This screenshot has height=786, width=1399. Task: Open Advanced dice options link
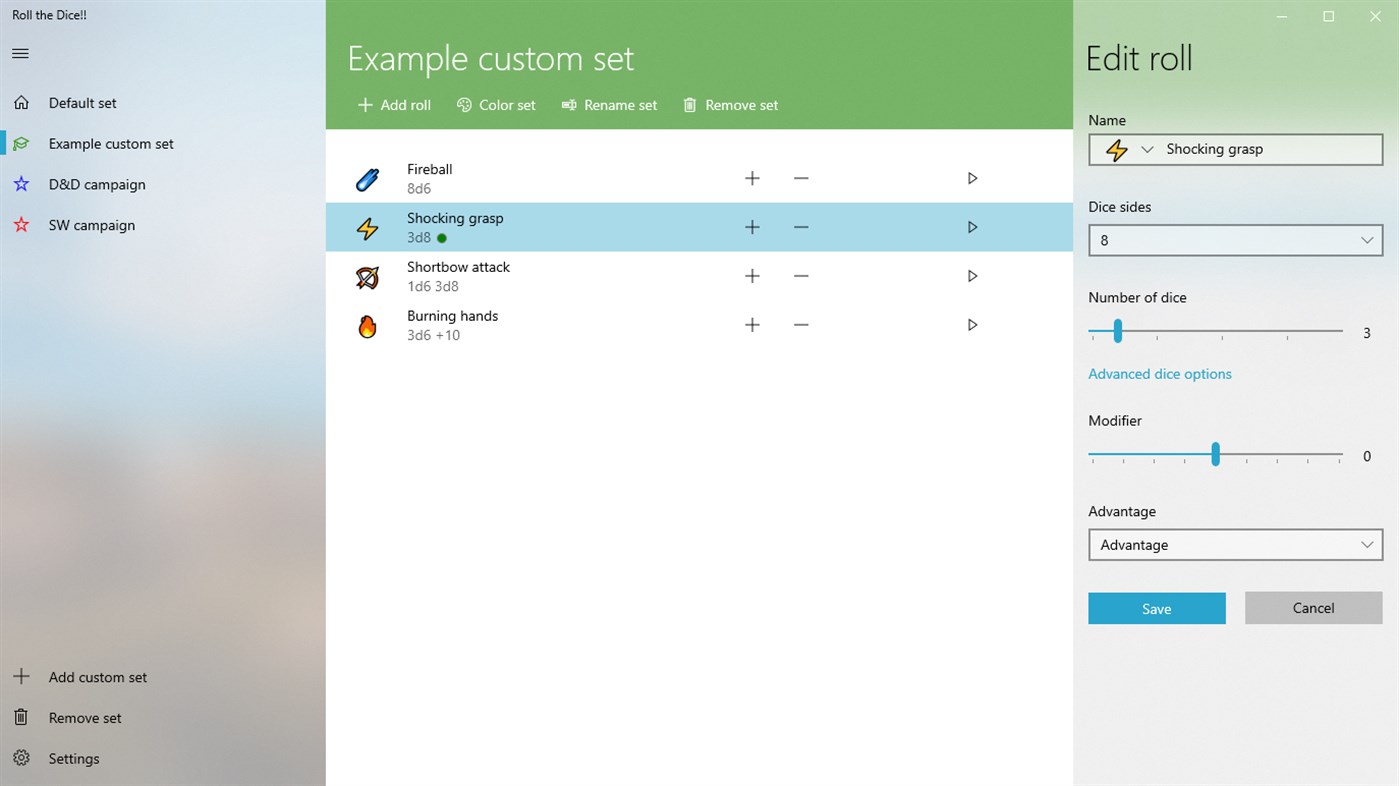[1159, 374]
